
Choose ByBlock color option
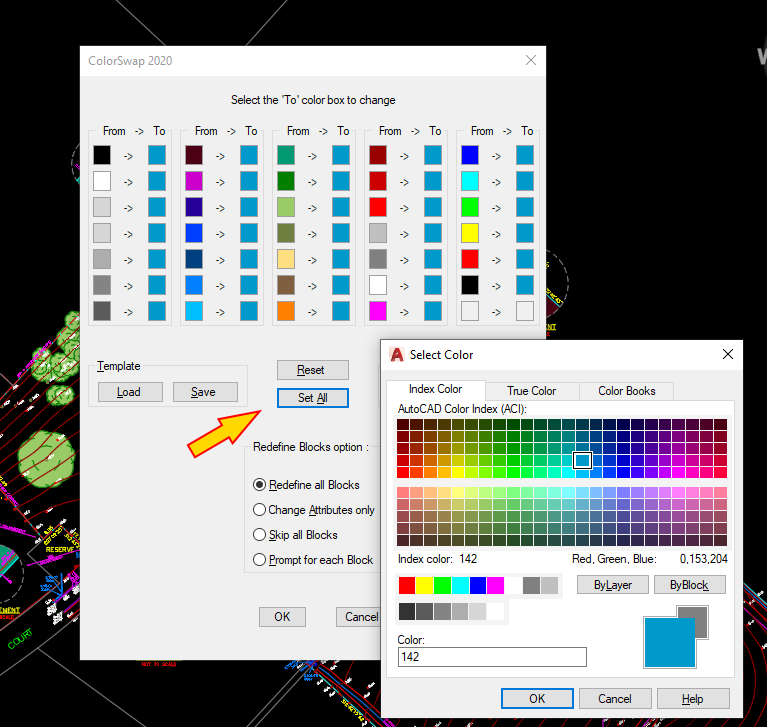point(690,585)
